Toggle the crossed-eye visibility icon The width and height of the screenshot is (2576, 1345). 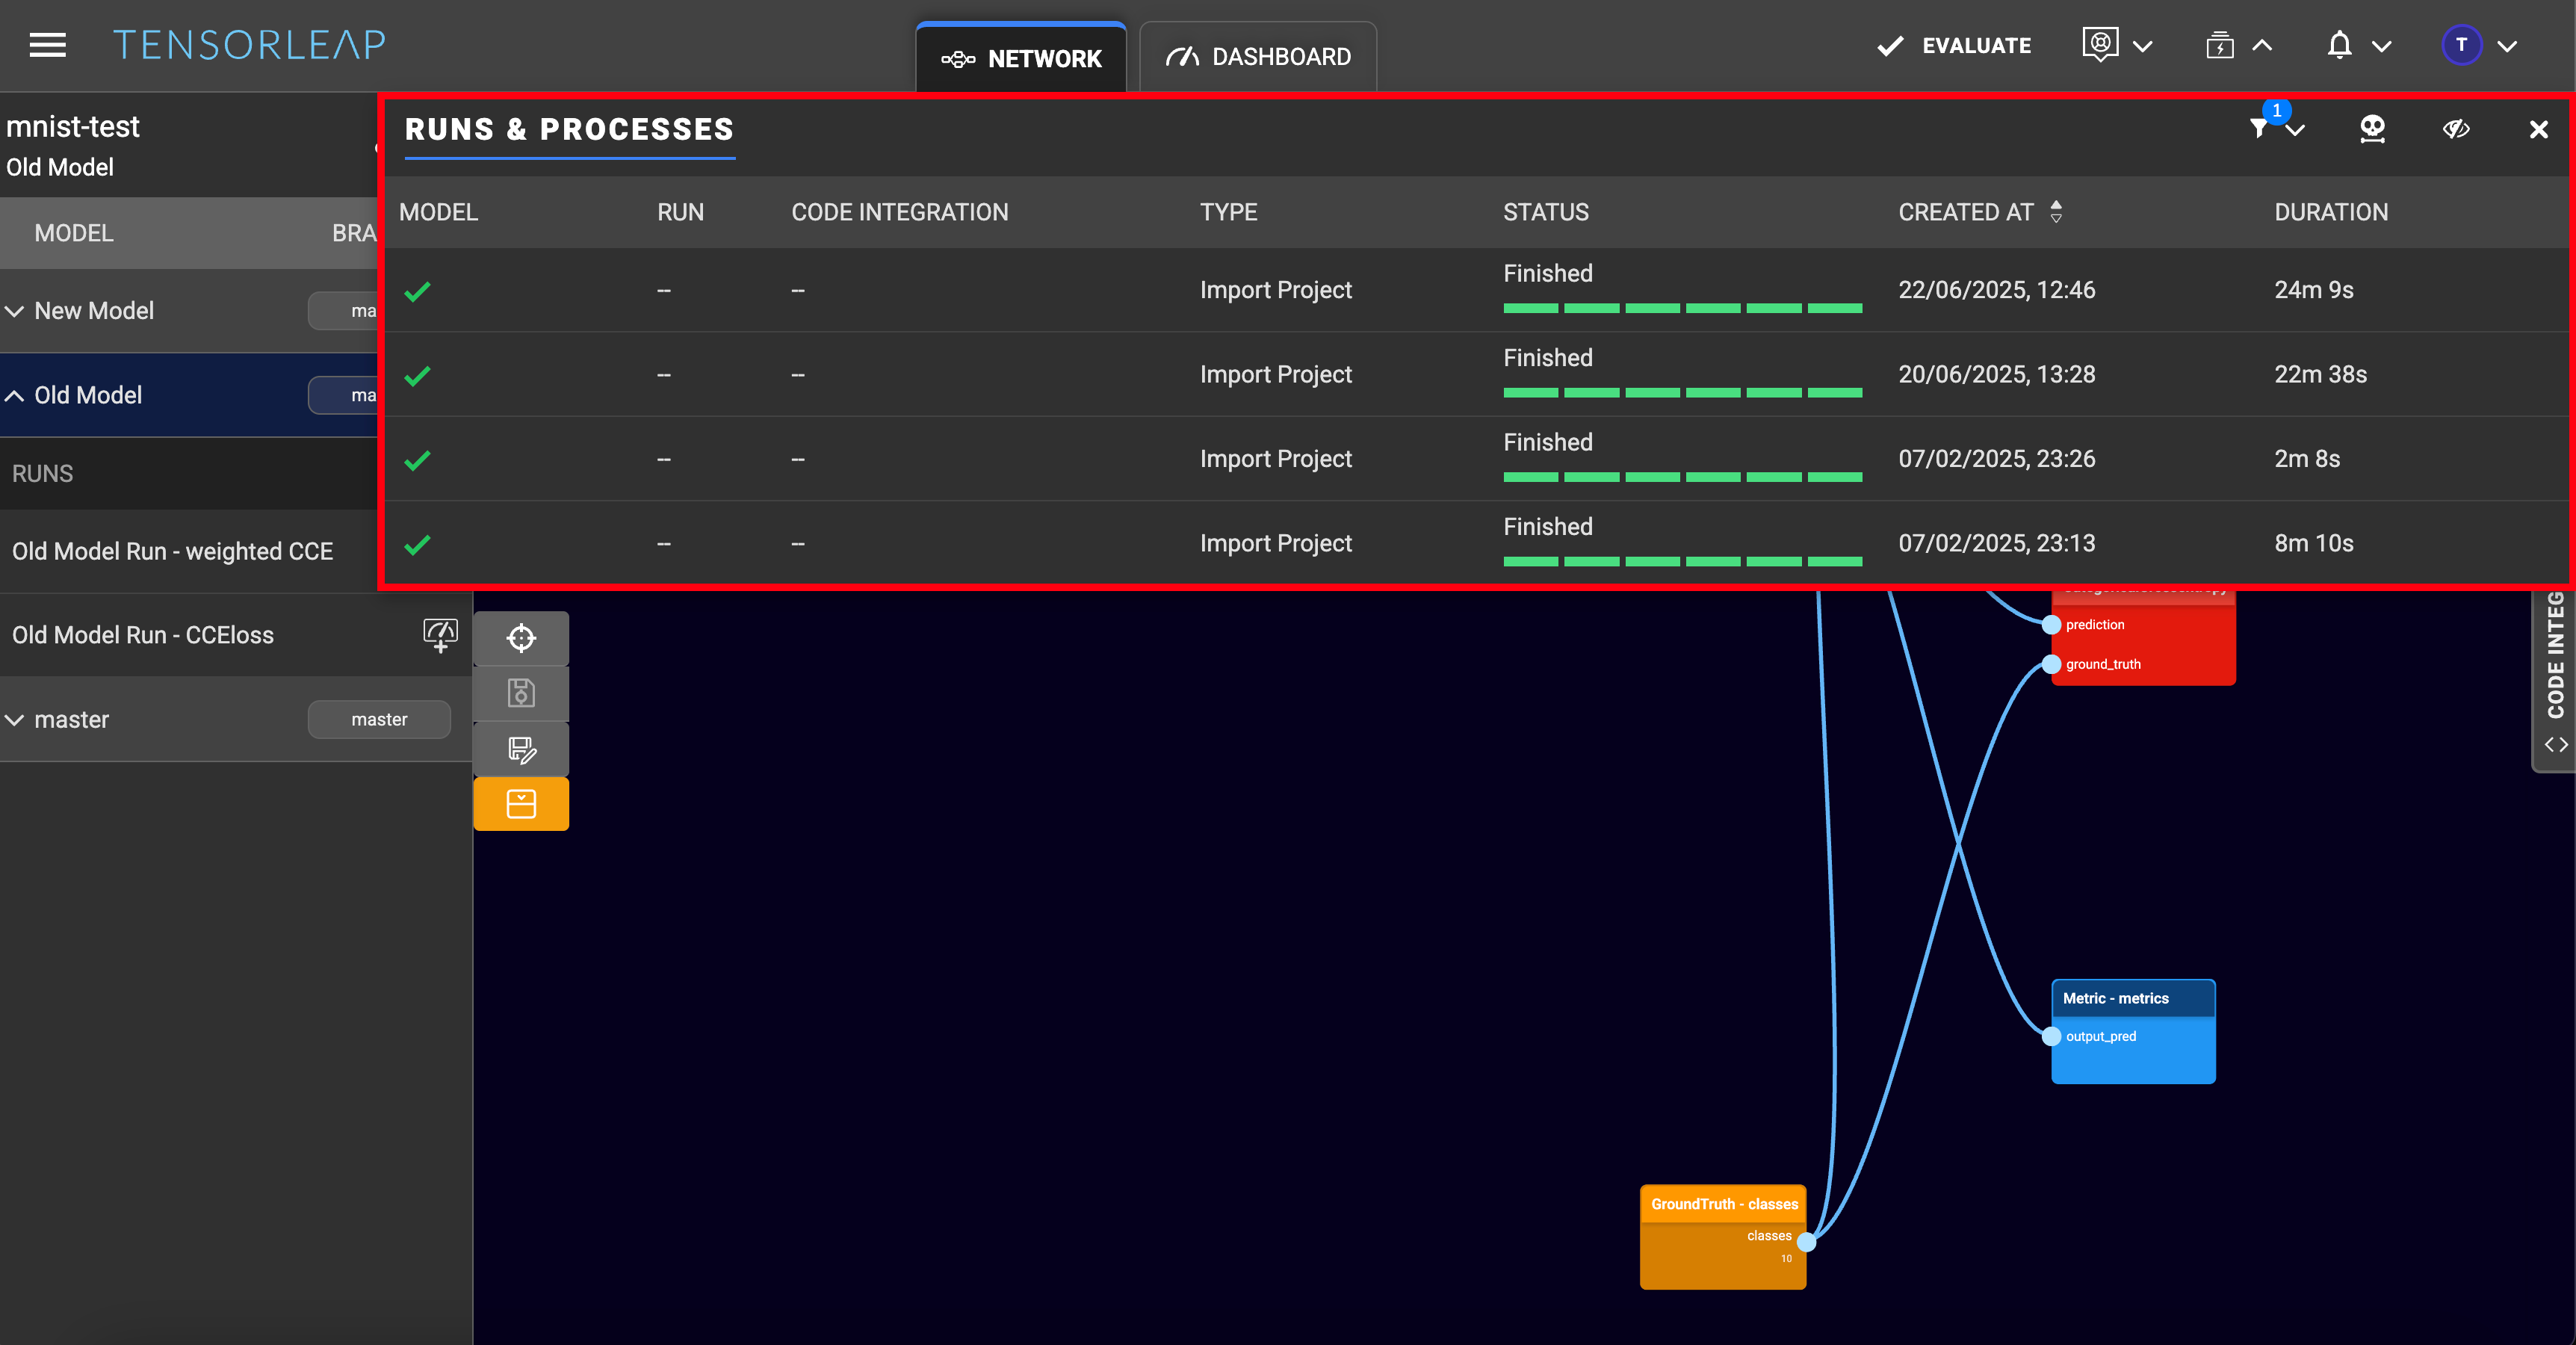(x=2456, y=129)
